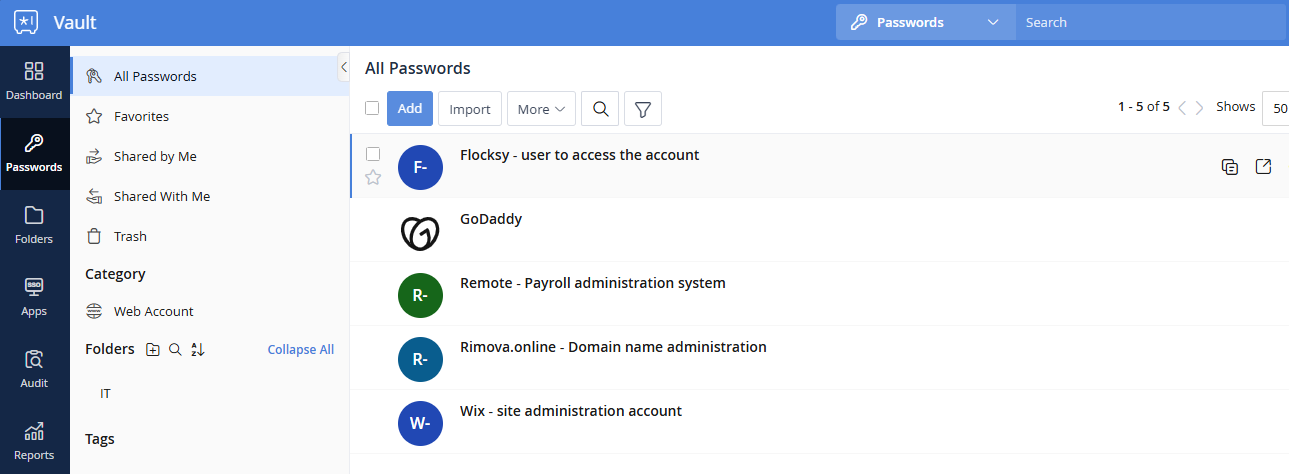The width and height of the screenshot is (1289, 474).
Task: Tick the select-all passwords checkbox
Action: click(372, 108)
